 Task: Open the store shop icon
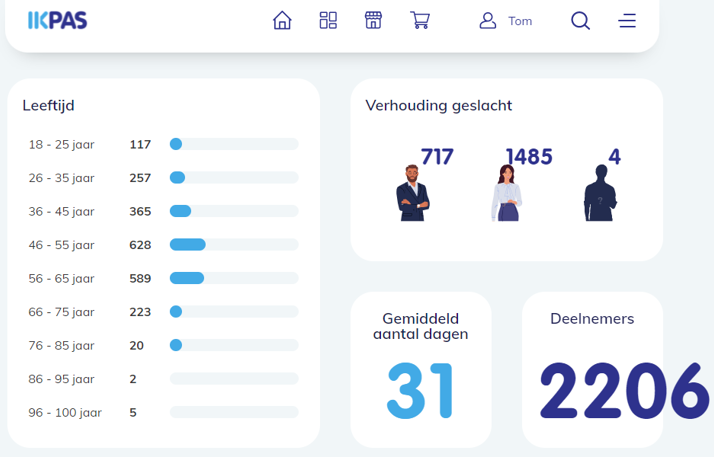373,21
